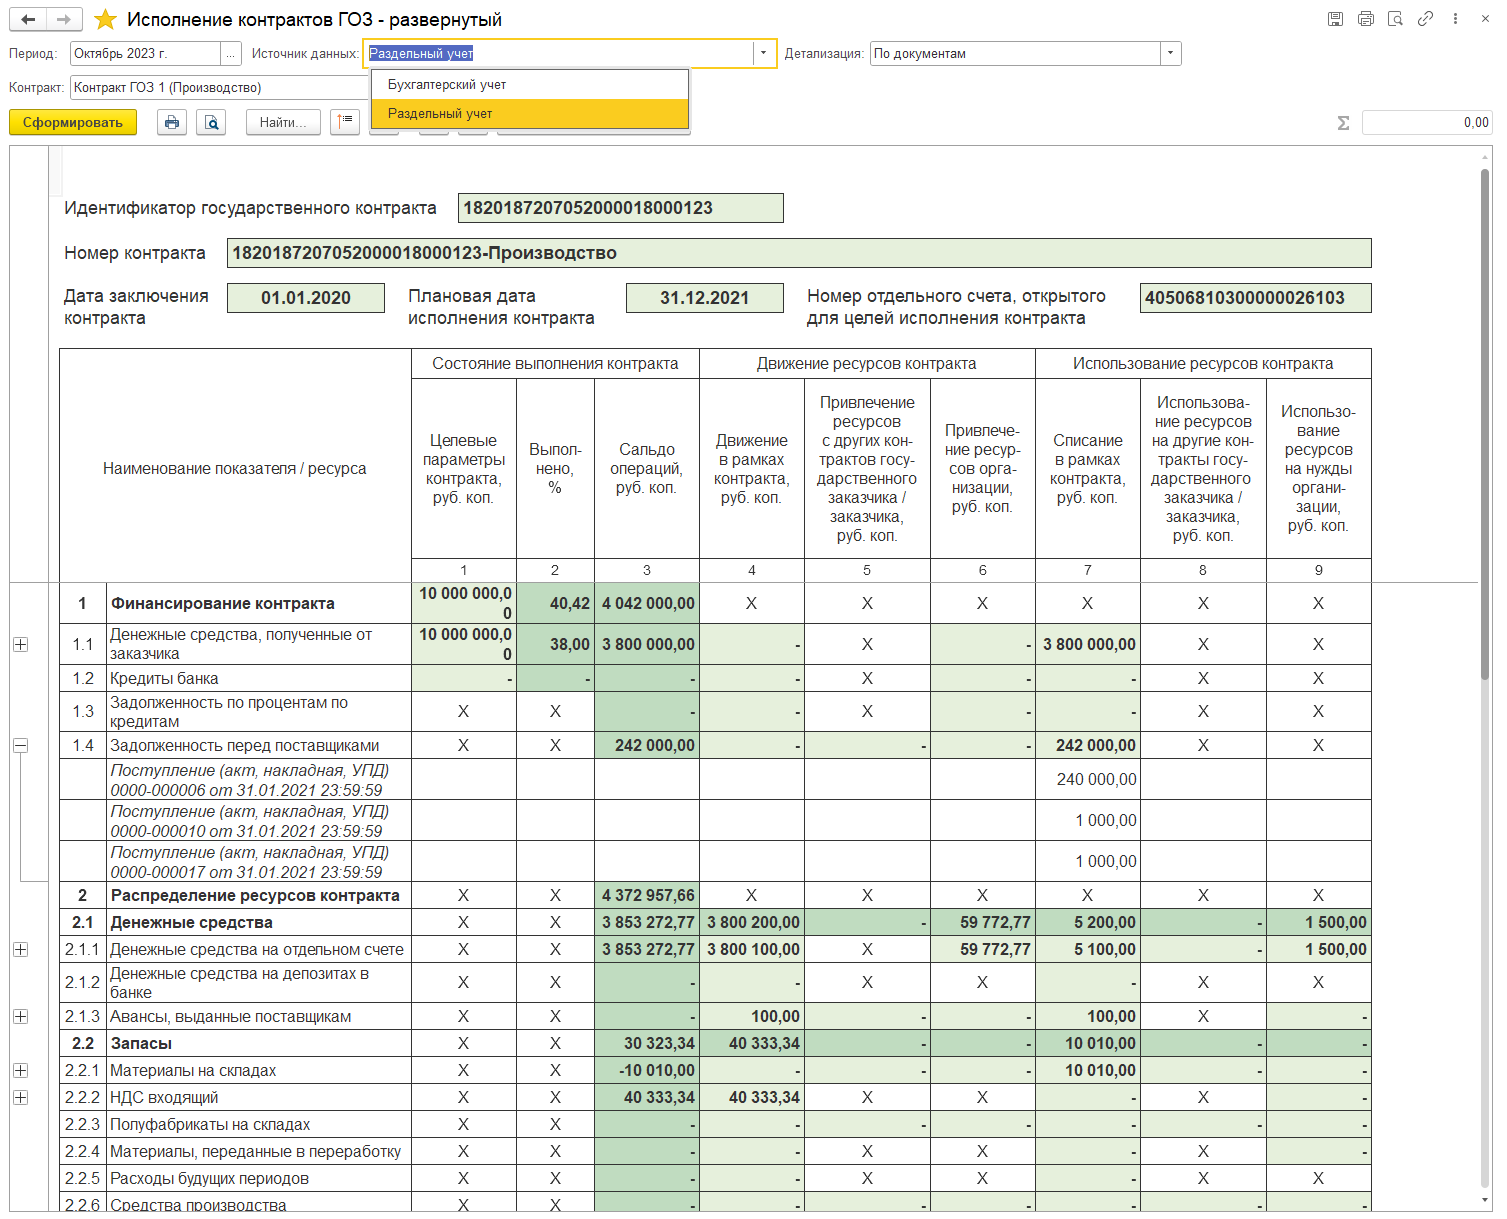Click the printer icon beside Сформировать

(x=172, y=122)
